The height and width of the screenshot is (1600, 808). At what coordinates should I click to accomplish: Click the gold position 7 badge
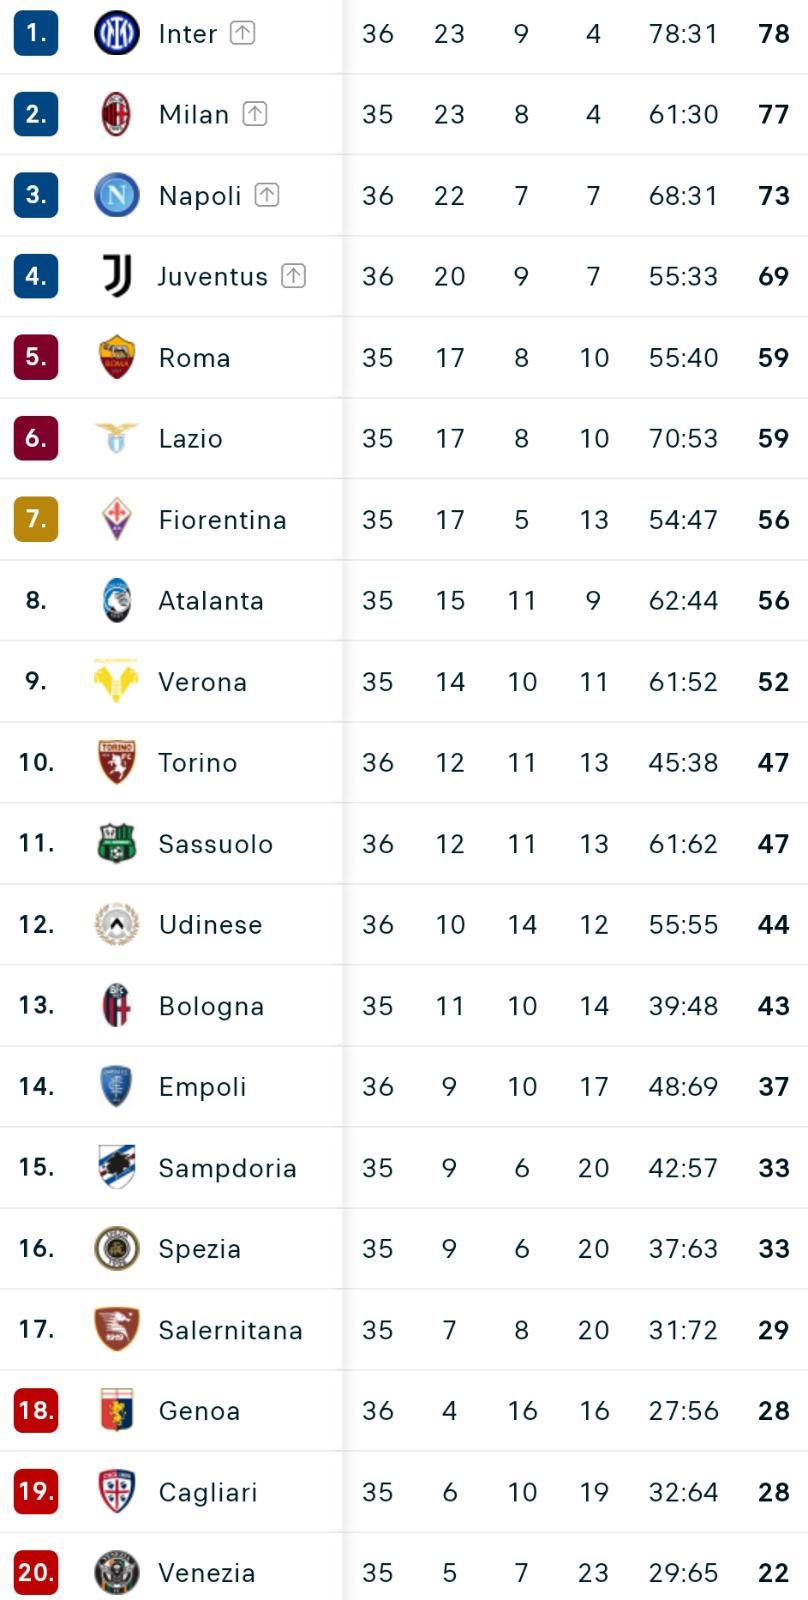(36, 519)
